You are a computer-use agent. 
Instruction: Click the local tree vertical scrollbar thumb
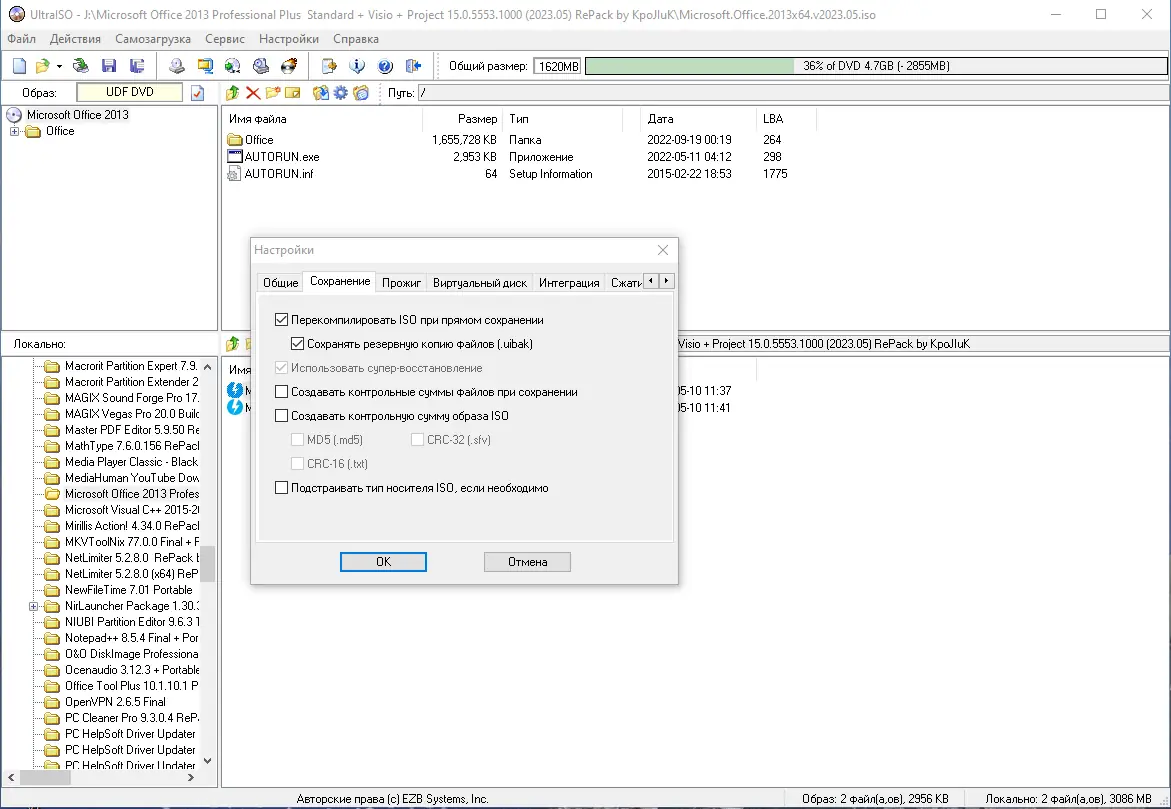tap(208, 564)
